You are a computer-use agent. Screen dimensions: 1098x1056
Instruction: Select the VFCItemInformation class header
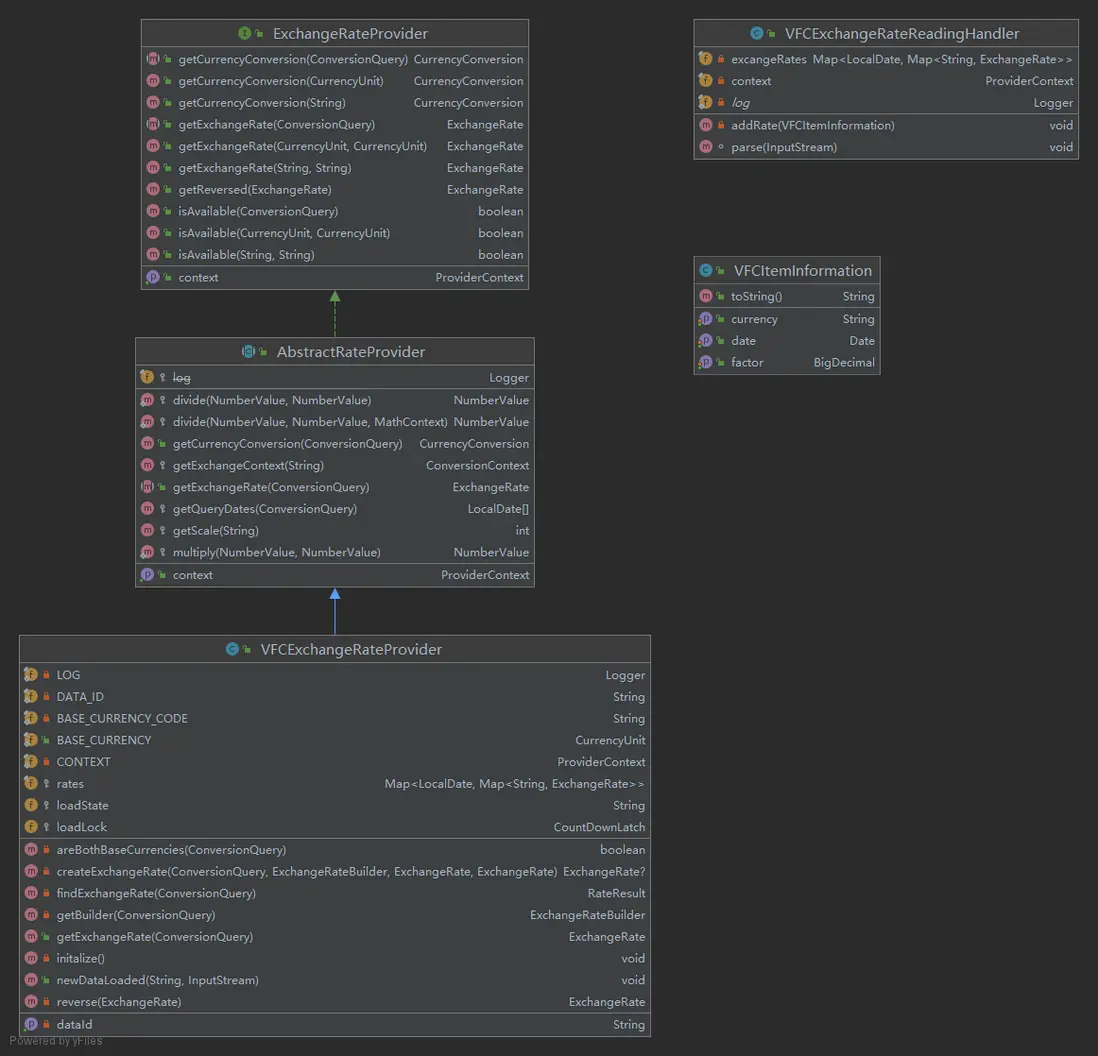coord(787,270)
